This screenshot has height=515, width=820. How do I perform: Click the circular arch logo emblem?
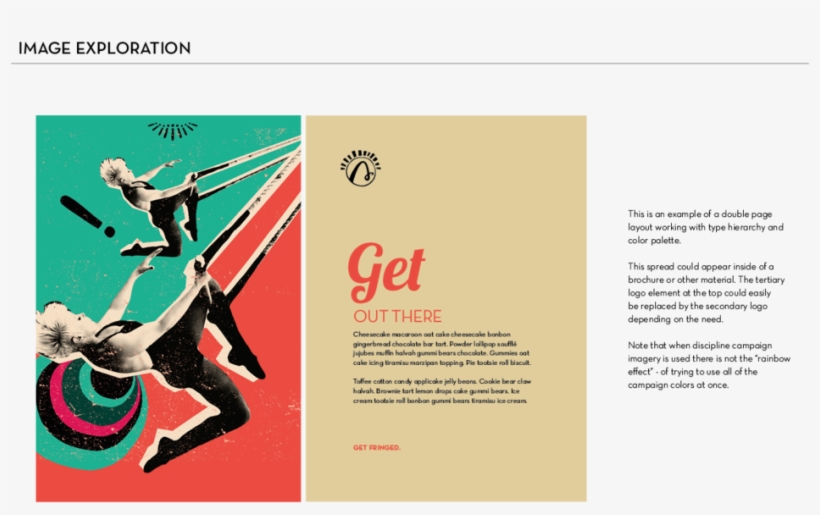[361, 168]
